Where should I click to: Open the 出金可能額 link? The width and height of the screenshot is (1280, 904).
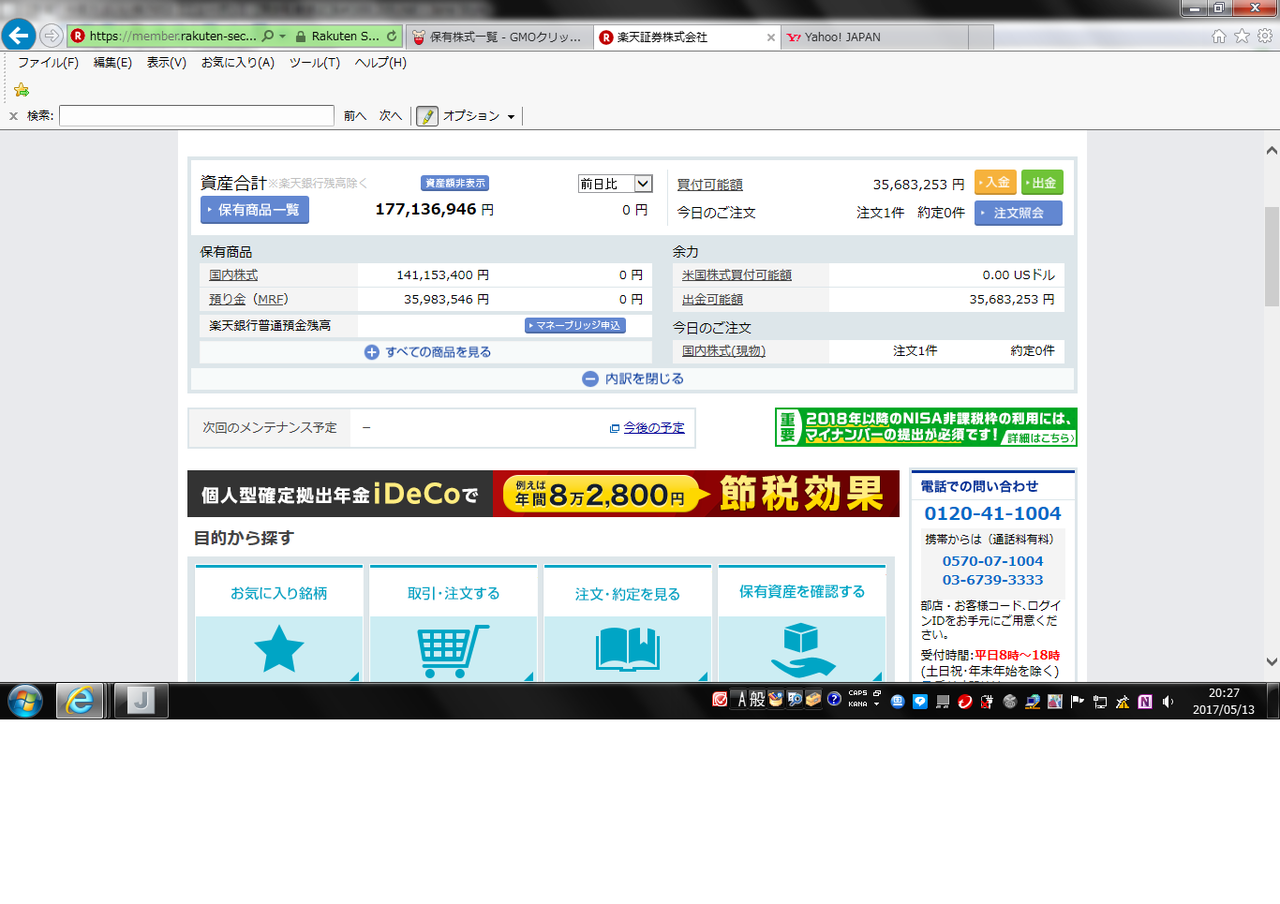[x=712, y=299]
